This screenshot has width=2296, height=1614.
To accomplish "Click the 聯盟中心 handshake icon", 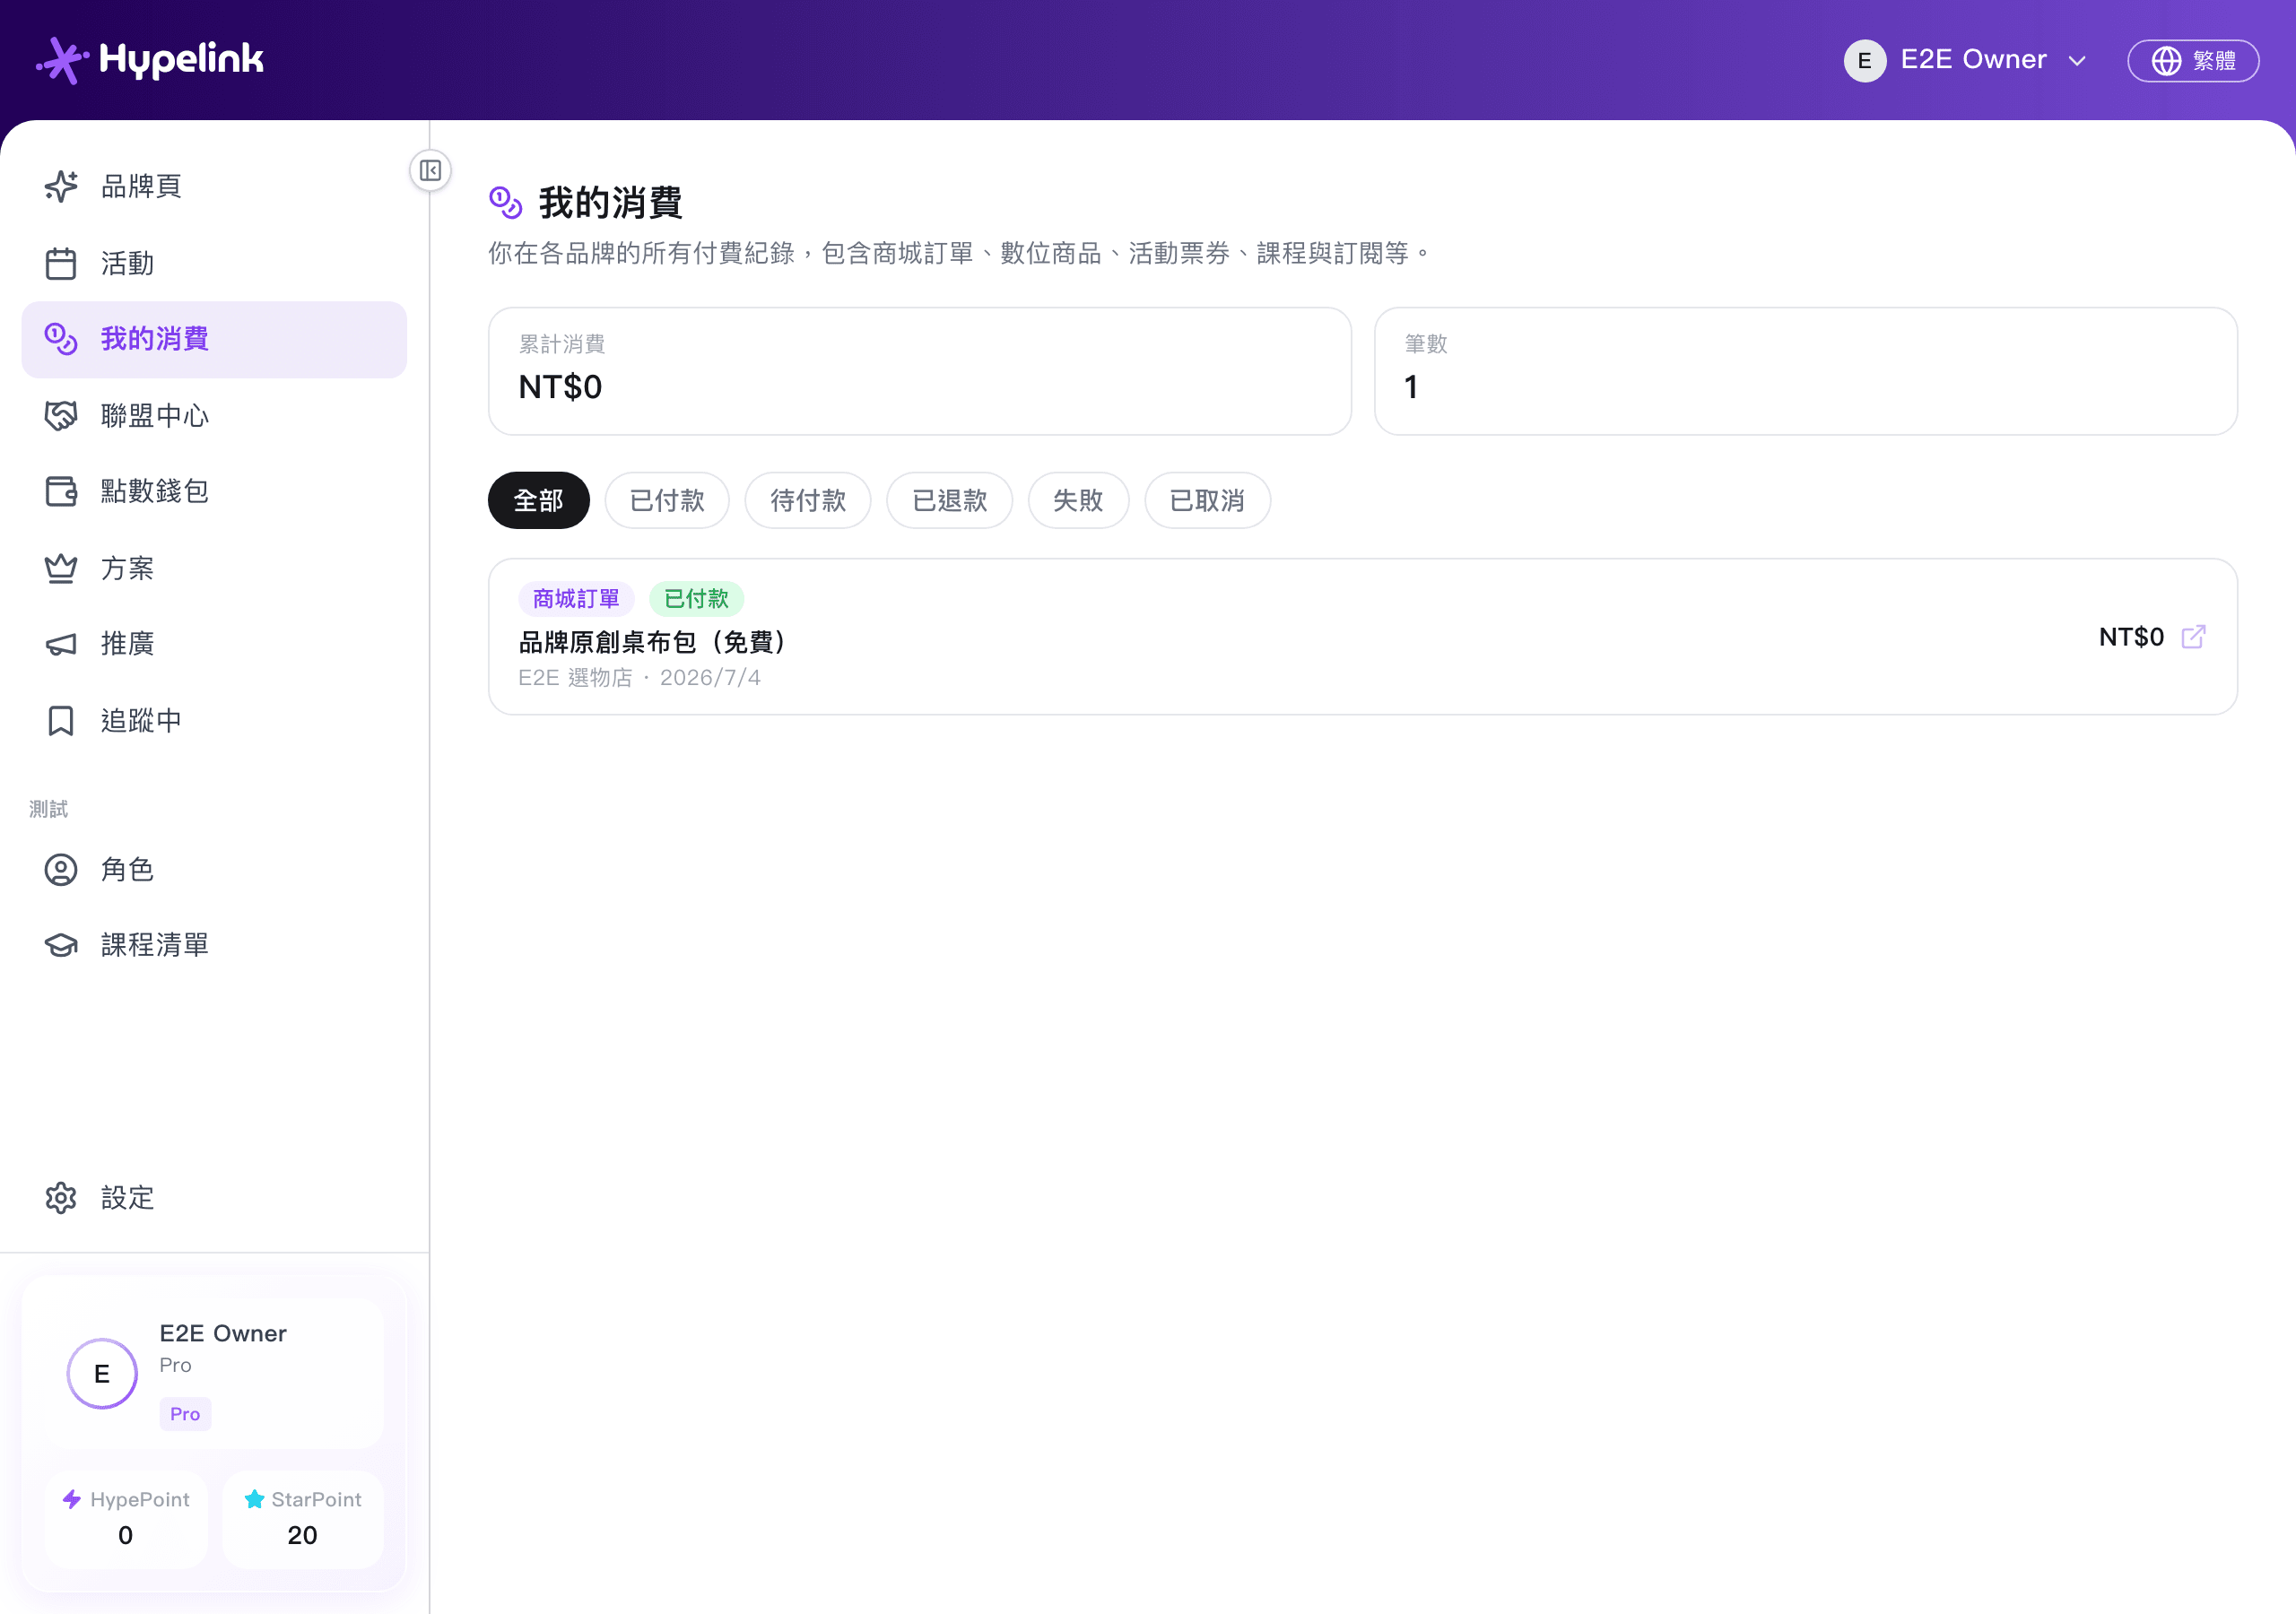I will tap(61, 415).
